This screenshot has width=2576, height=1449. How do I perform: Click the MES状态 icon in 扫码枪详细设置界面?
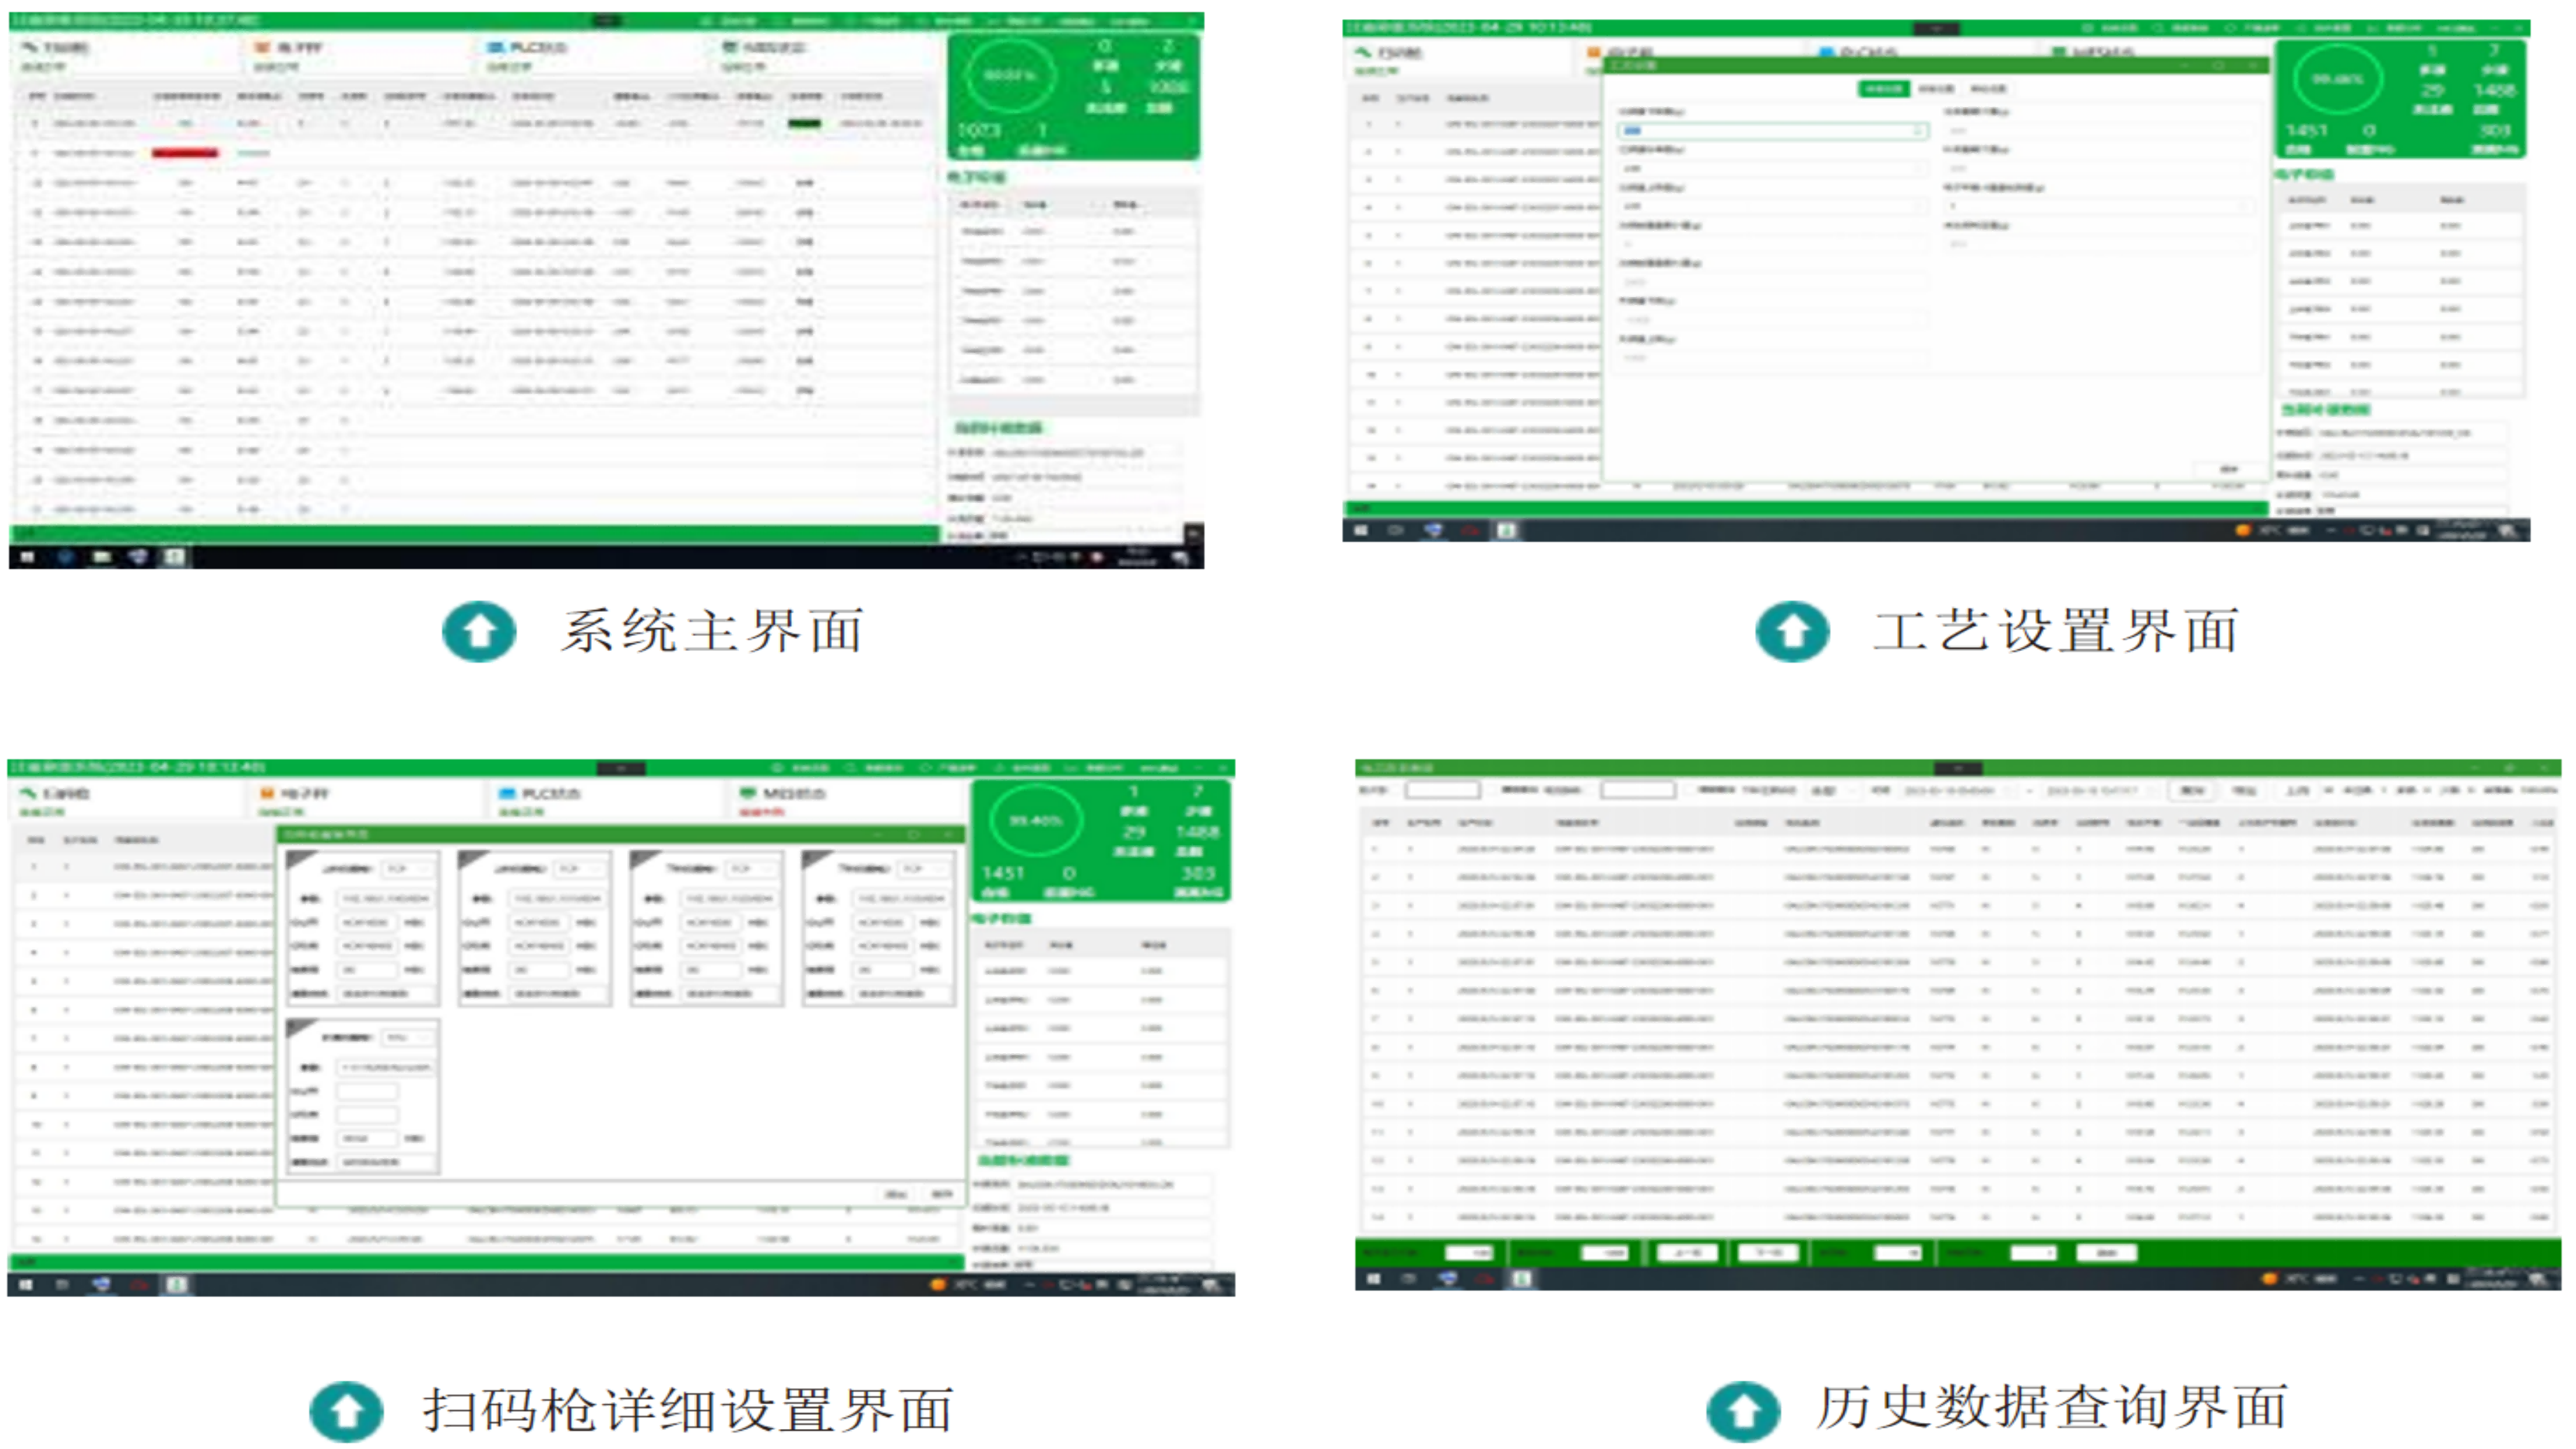tap(747, 792)
